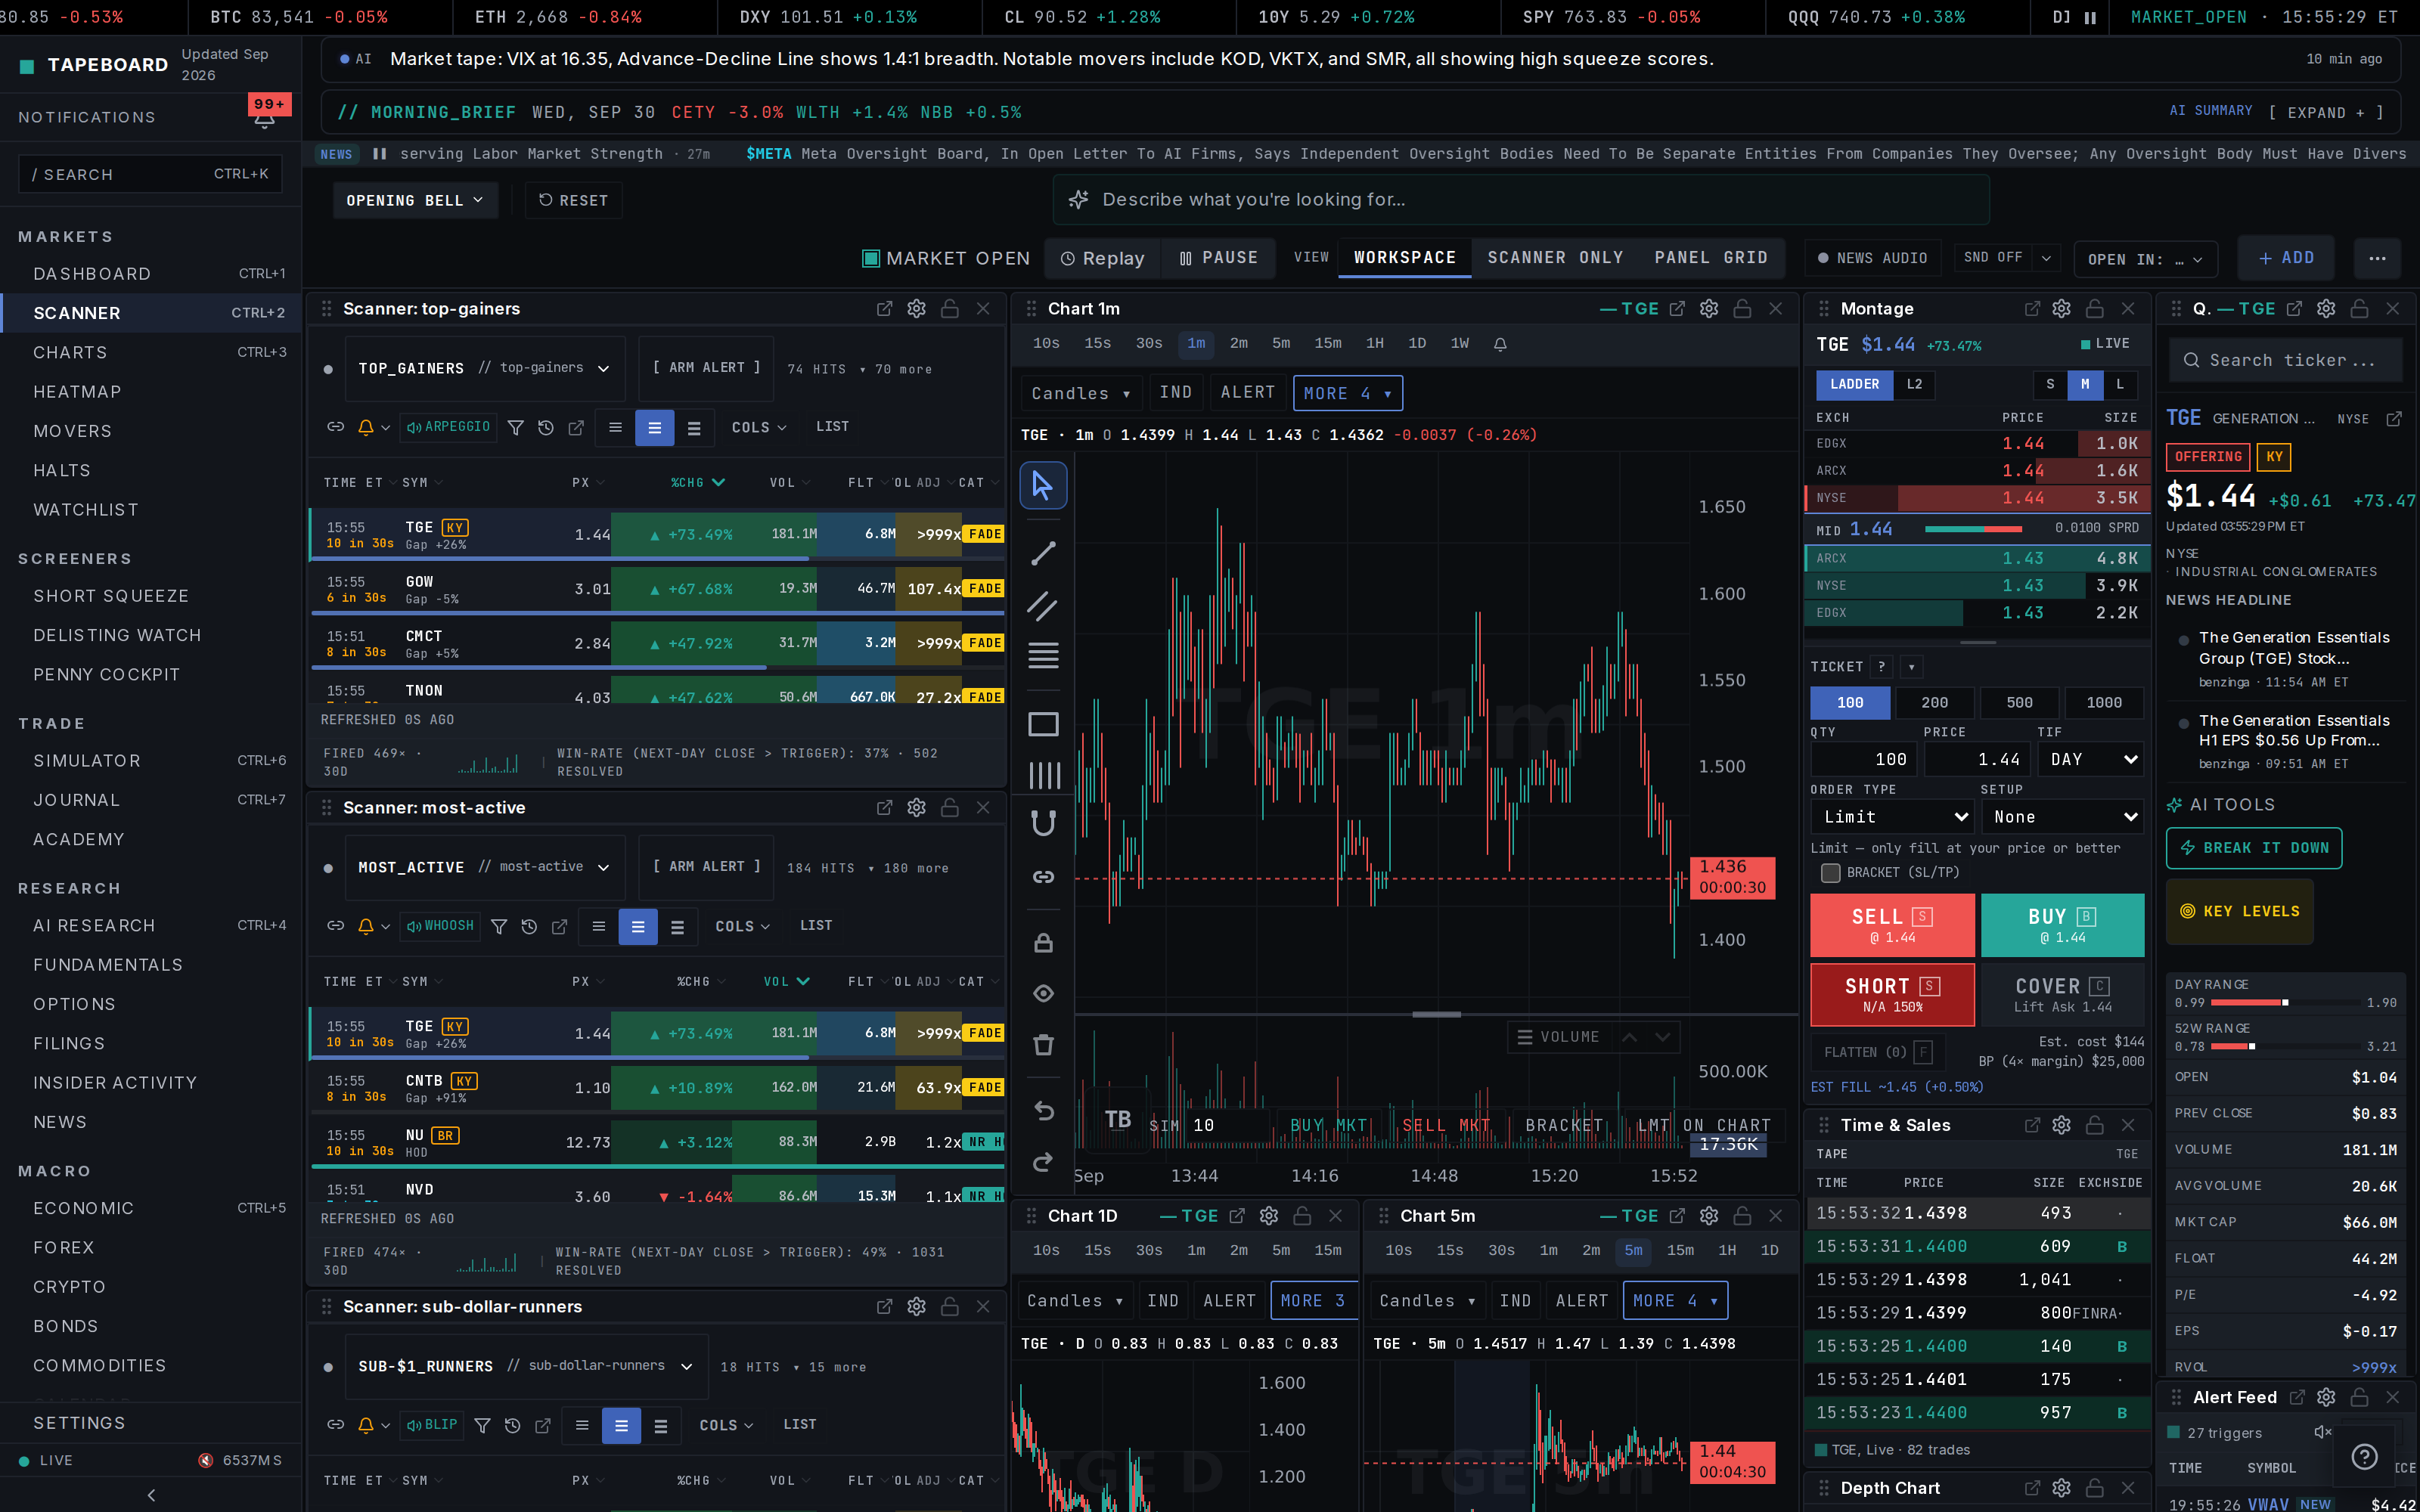Reset the workspace layout
This screenshot has height=1512, width=2420.
[573, 200]
